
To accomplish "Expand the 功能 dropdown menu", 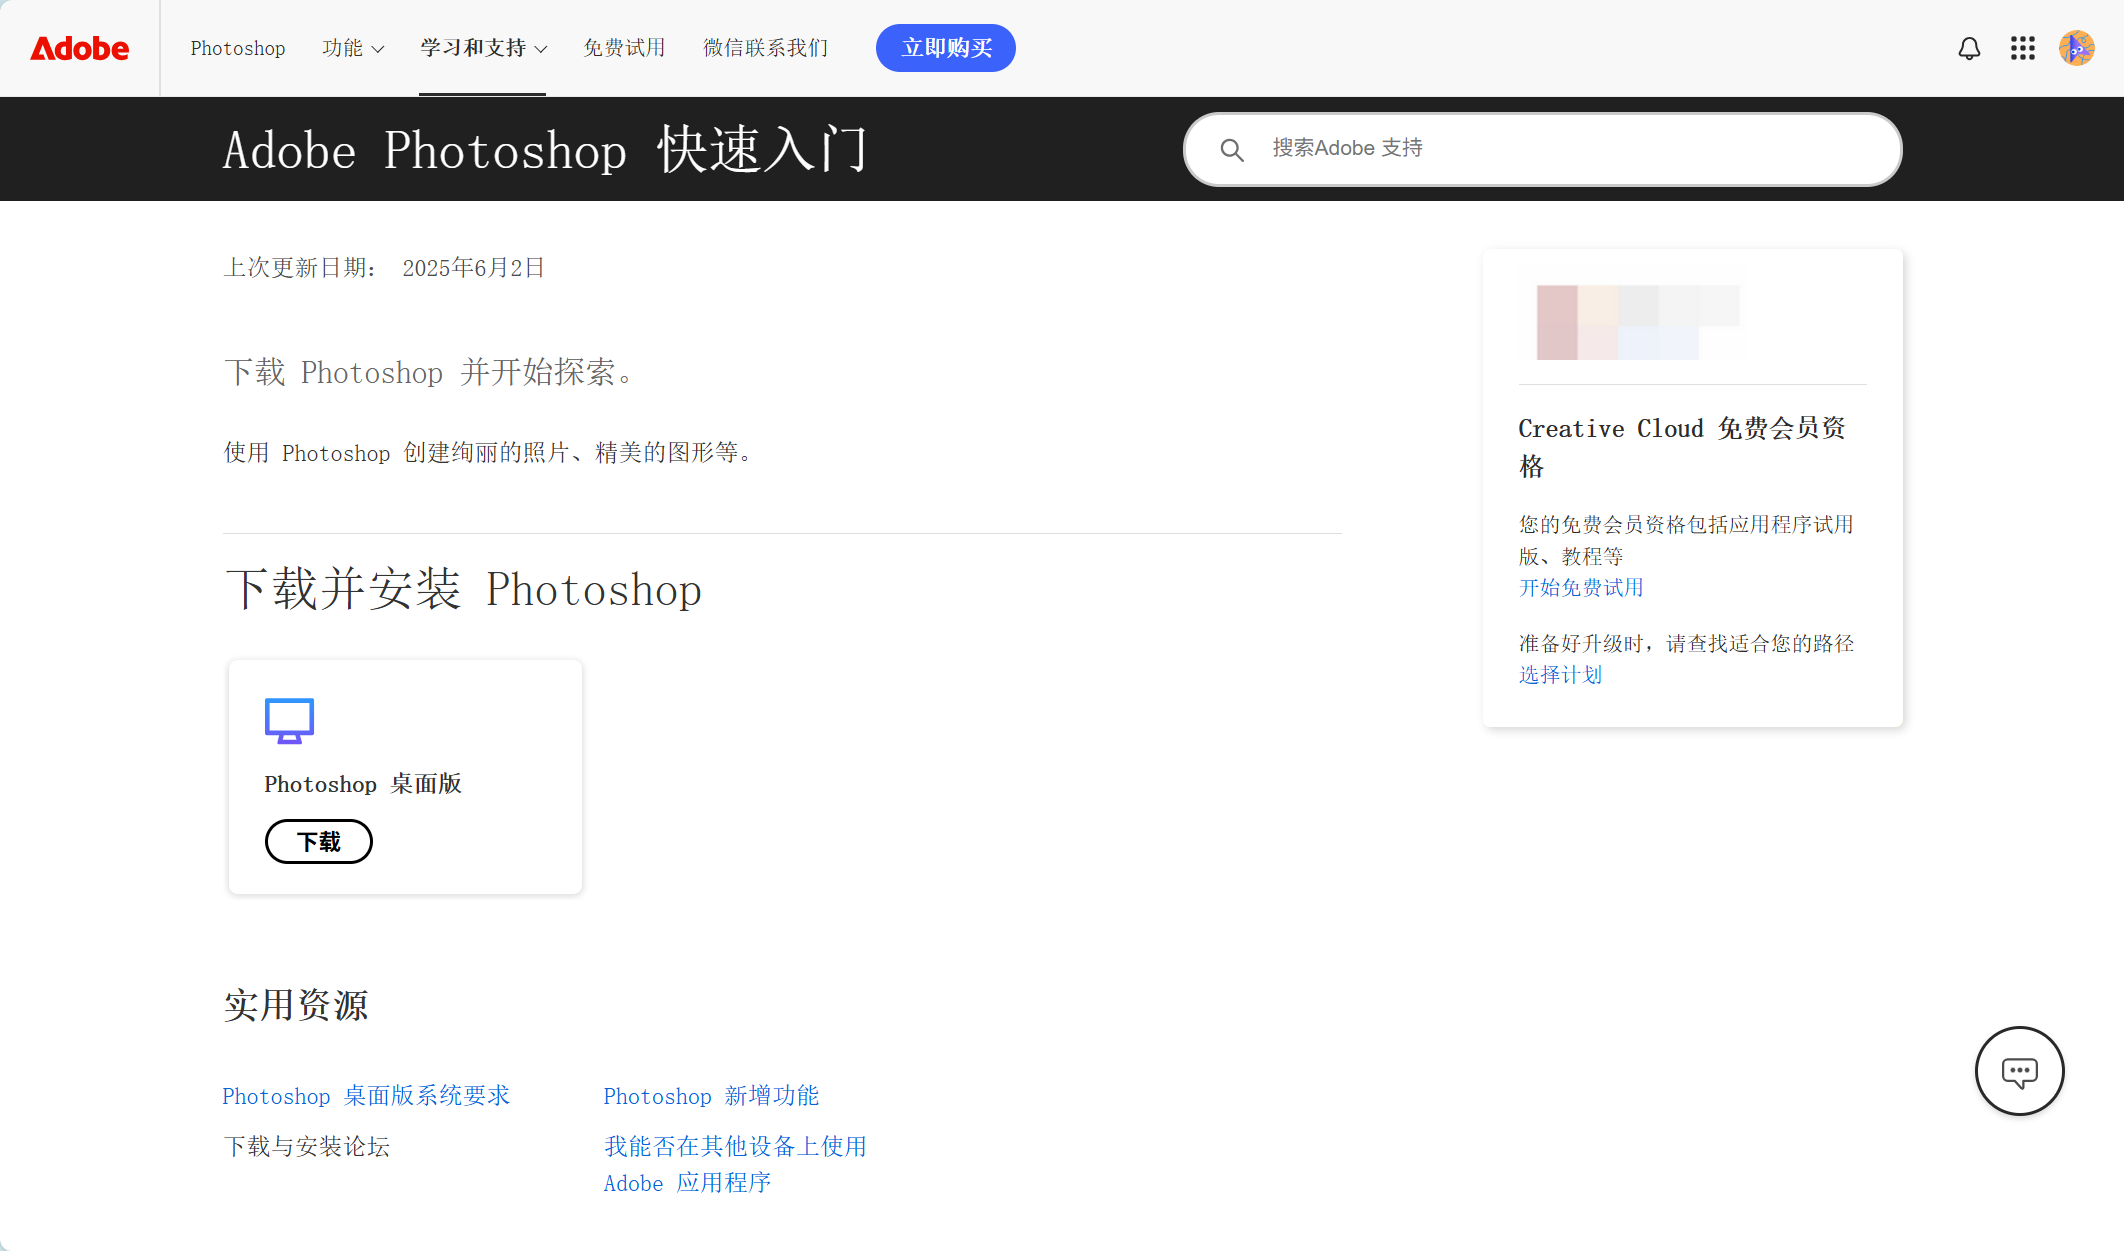I will (353, 48).
